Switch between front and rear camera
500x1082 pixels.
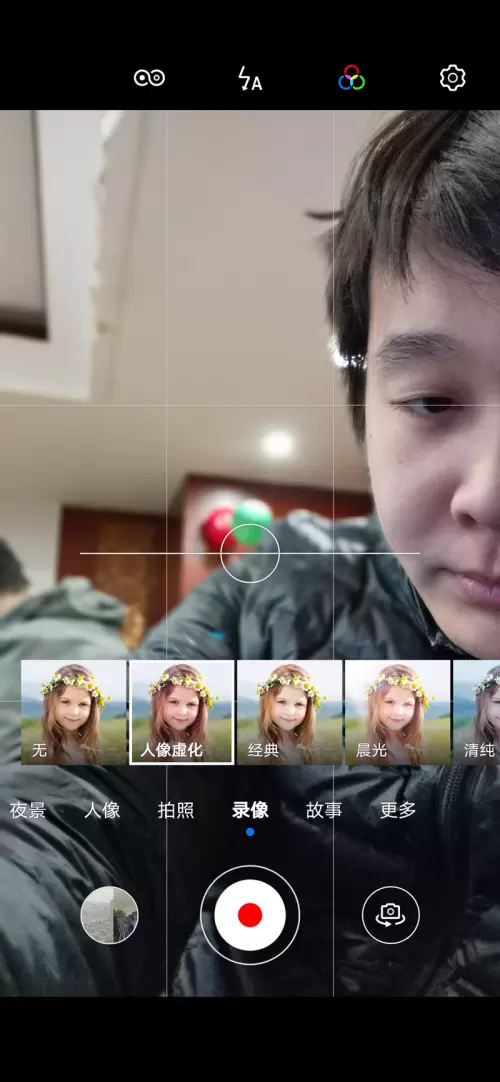(391, 915)
